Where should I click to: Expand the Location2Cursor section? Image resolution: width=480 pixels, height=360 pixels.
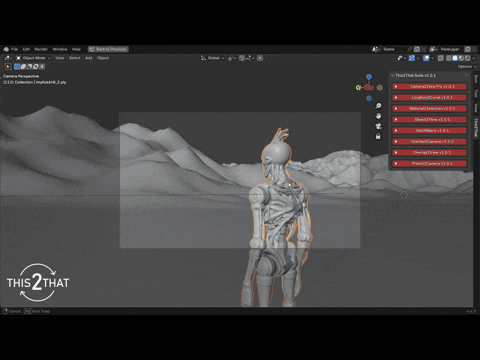(429, 98)
